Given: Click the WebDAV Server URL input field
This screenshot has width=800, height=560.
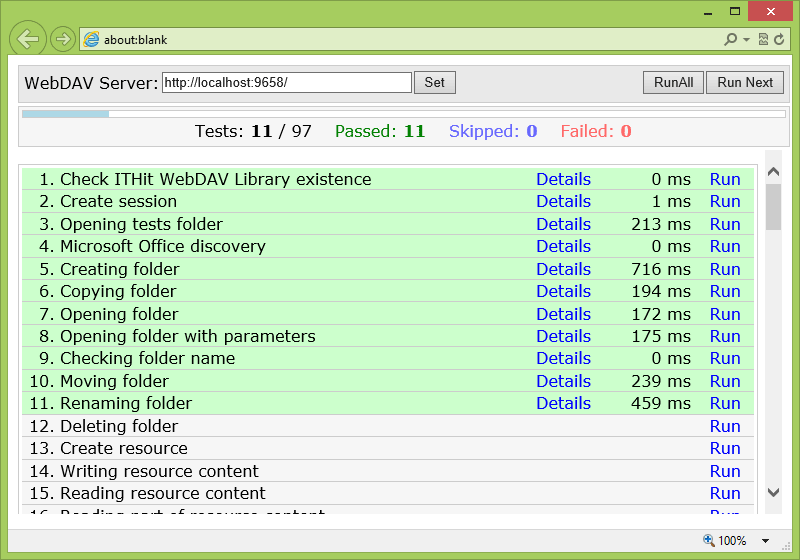Looking at the screenshot, I should pyautogui.click(x=287, y=83).
